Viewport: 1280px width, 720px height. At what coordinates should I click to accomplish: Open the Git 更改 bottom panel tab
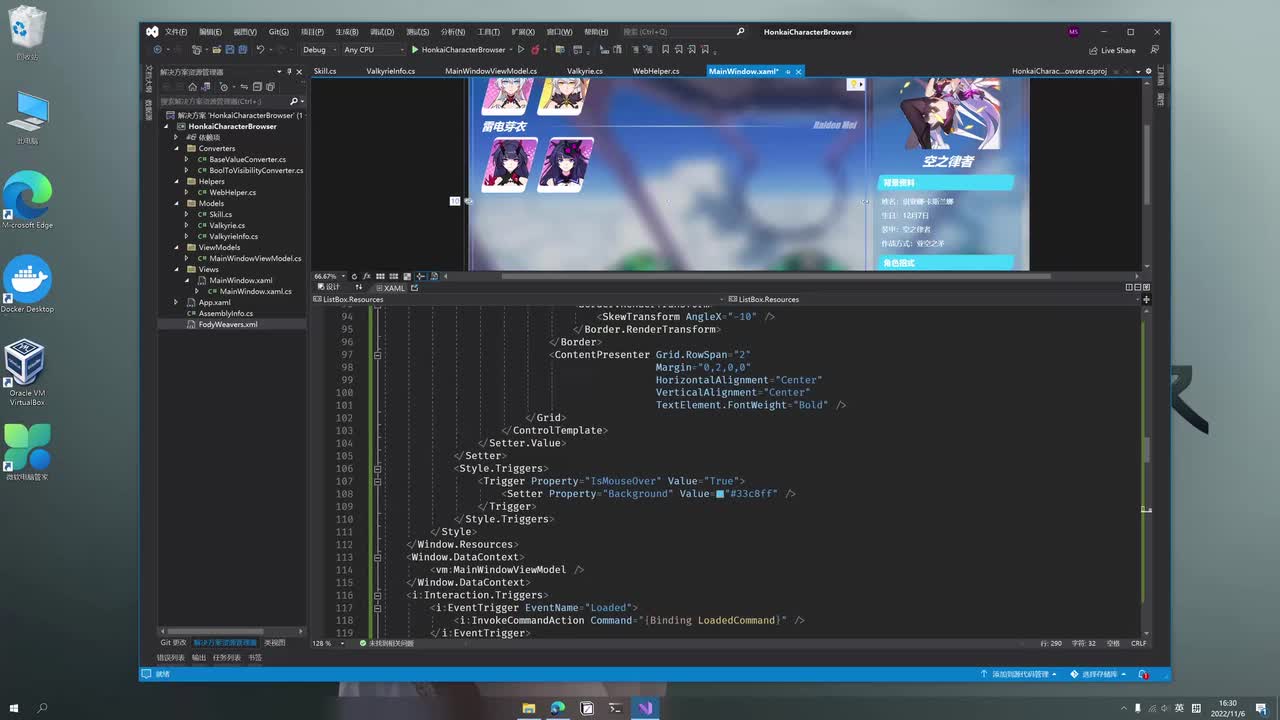pyautogui.click(x=174, y=643)
